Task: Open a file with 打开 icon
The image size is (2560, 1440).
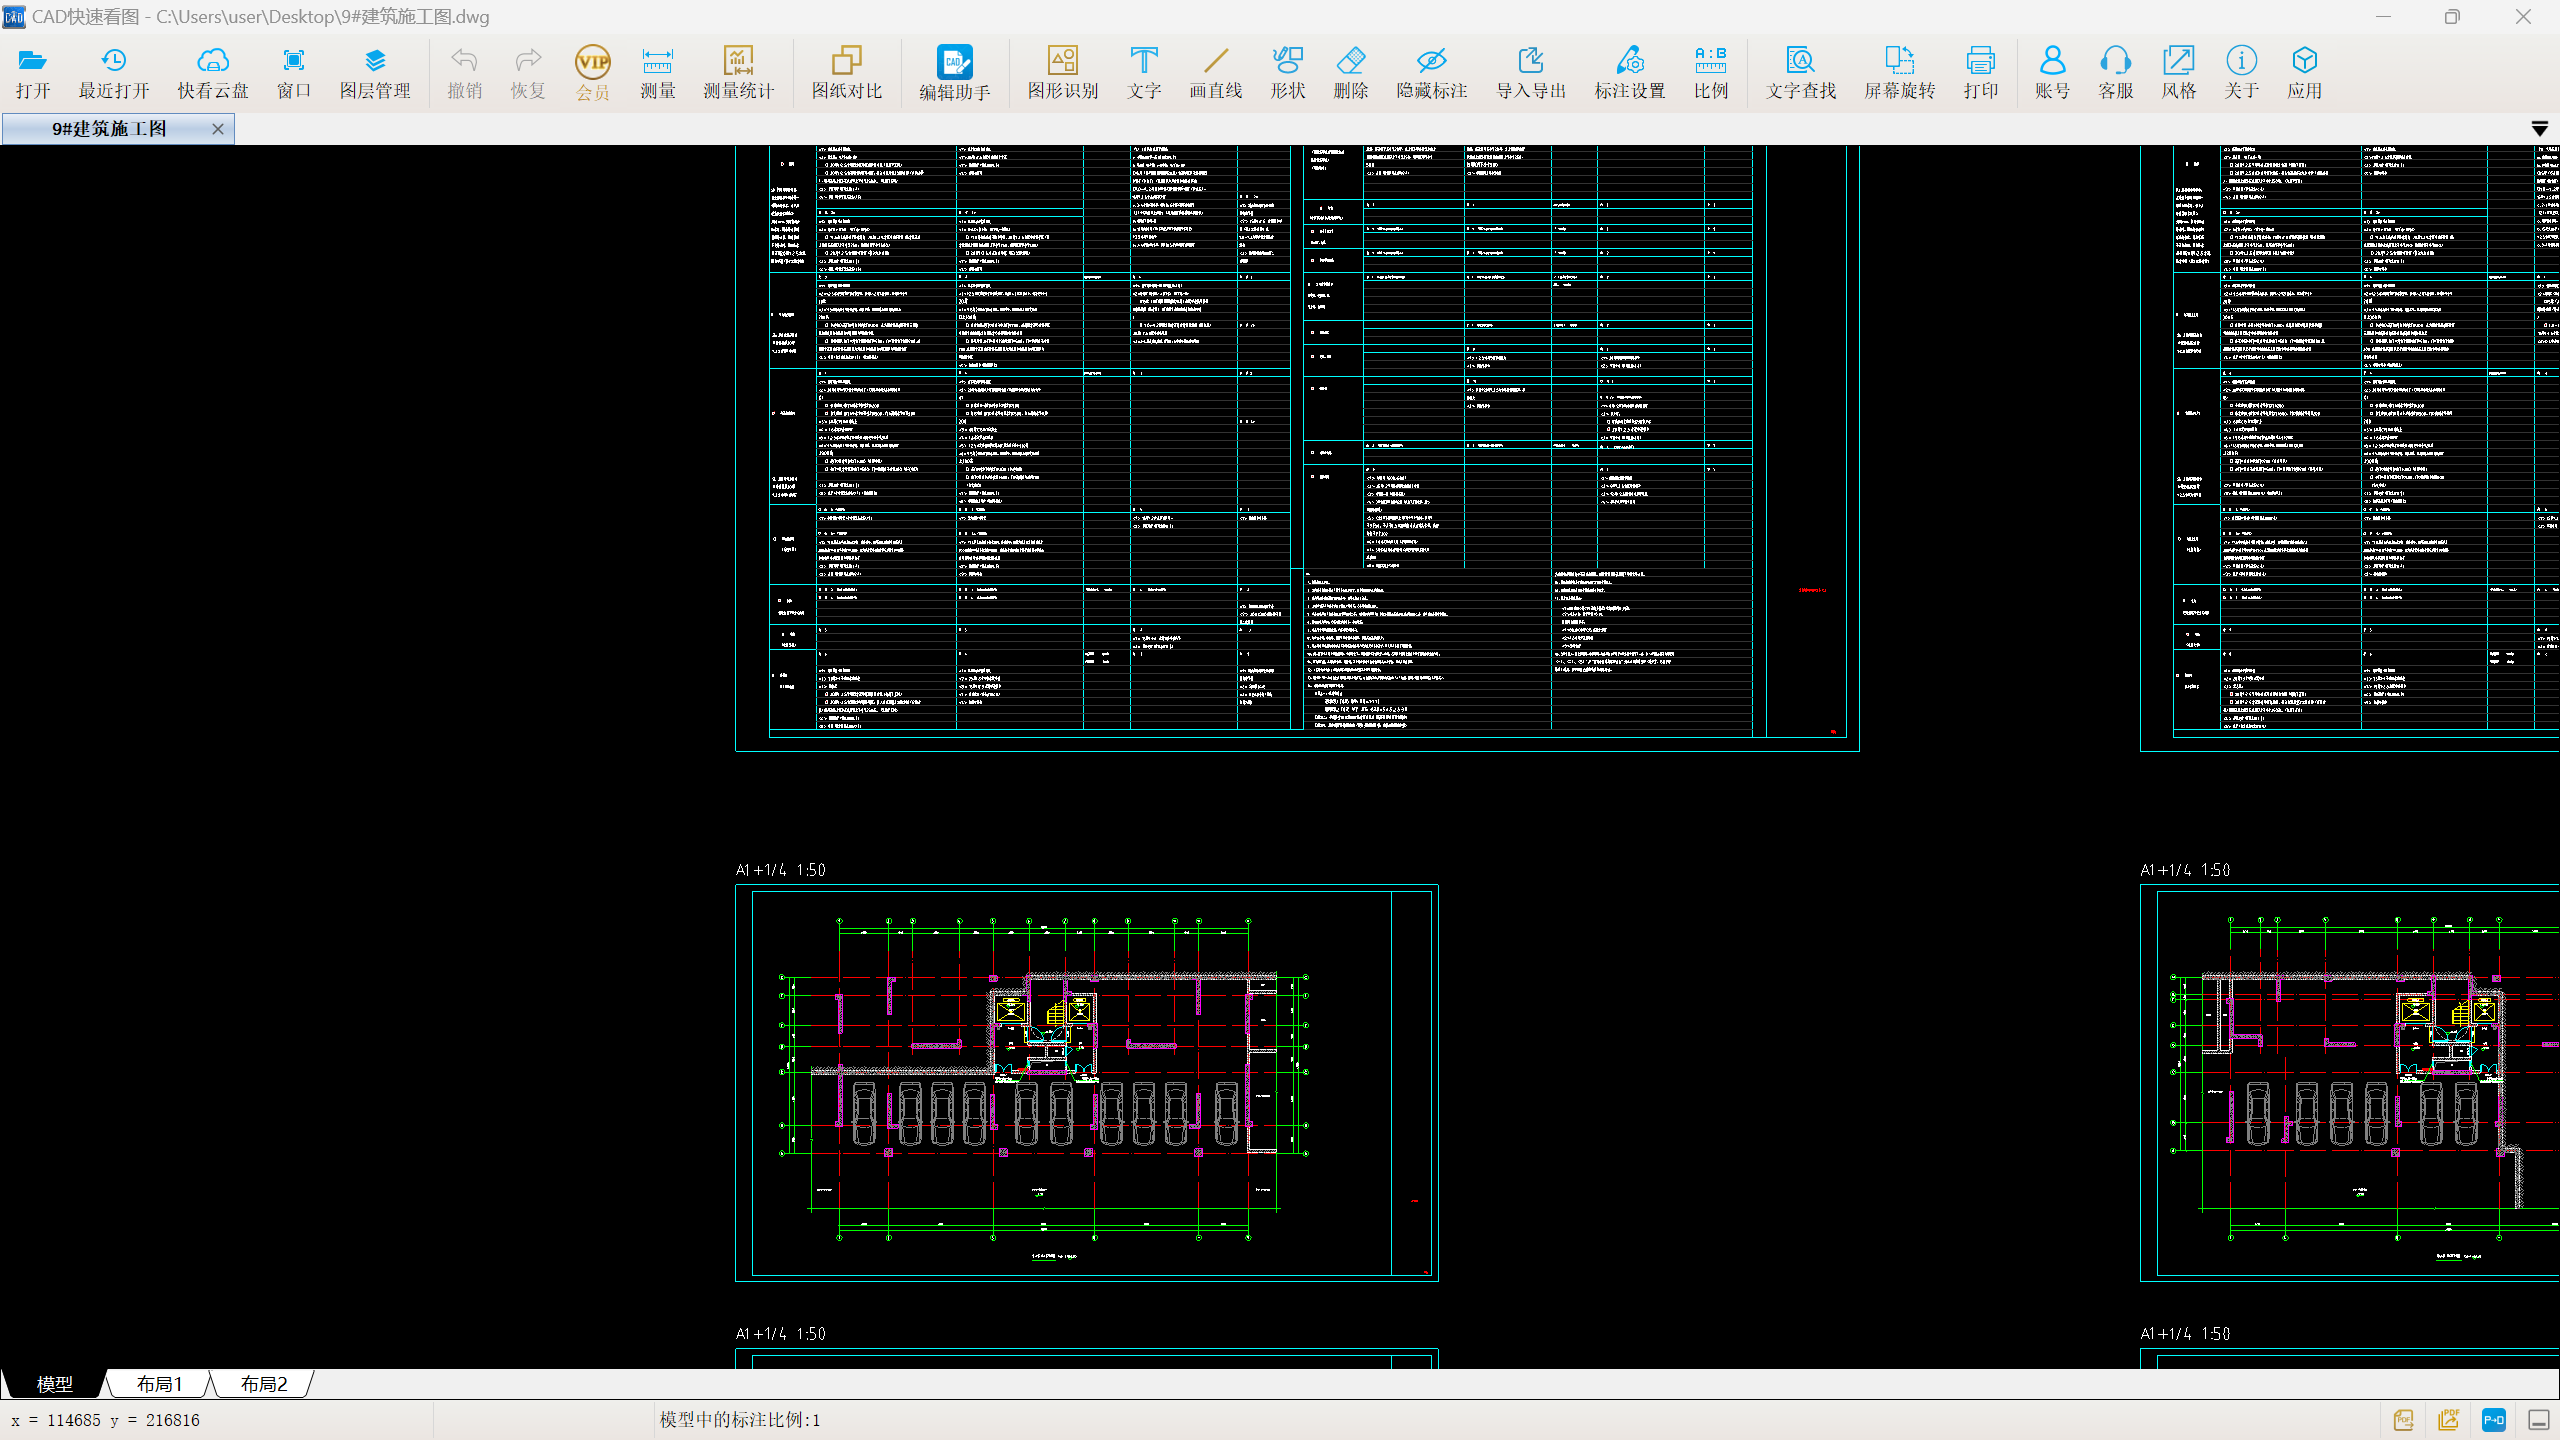Action: [32, 72]
